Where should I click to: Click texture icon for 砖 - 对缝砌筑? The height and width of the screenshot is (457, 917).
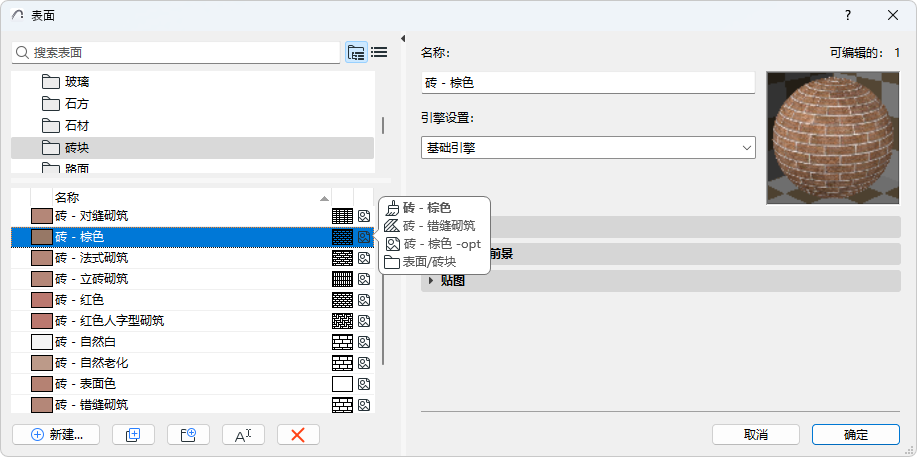(364, 216)
